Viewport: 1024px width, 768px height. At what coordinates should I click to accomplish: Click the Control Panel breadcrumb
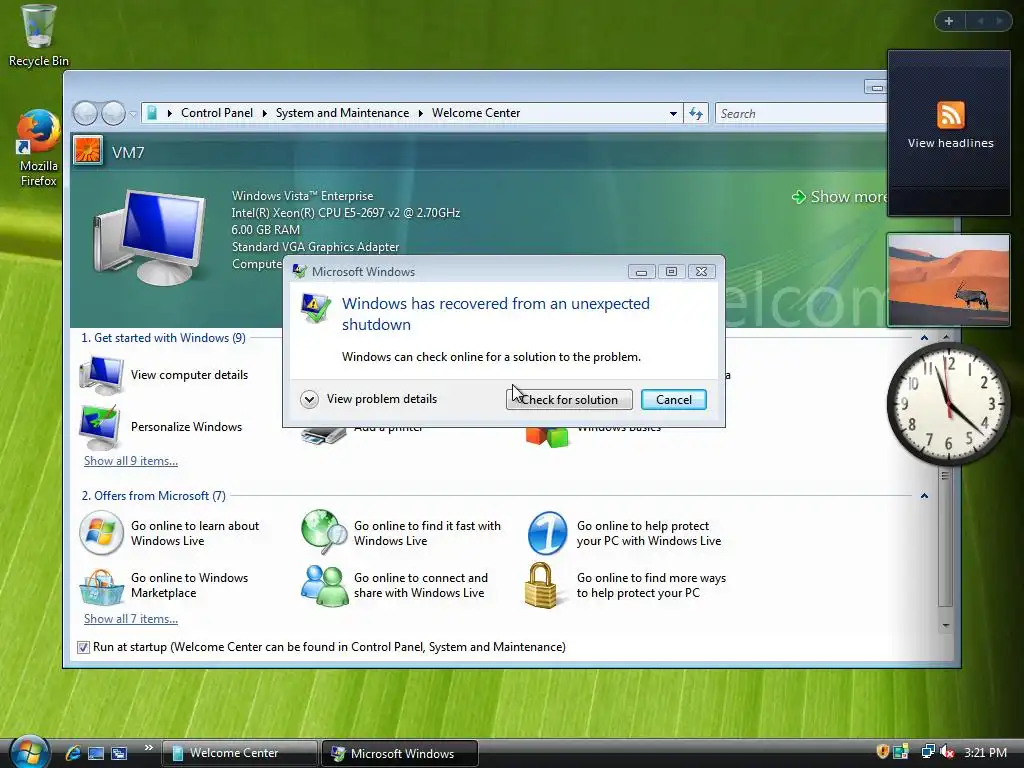216,113
